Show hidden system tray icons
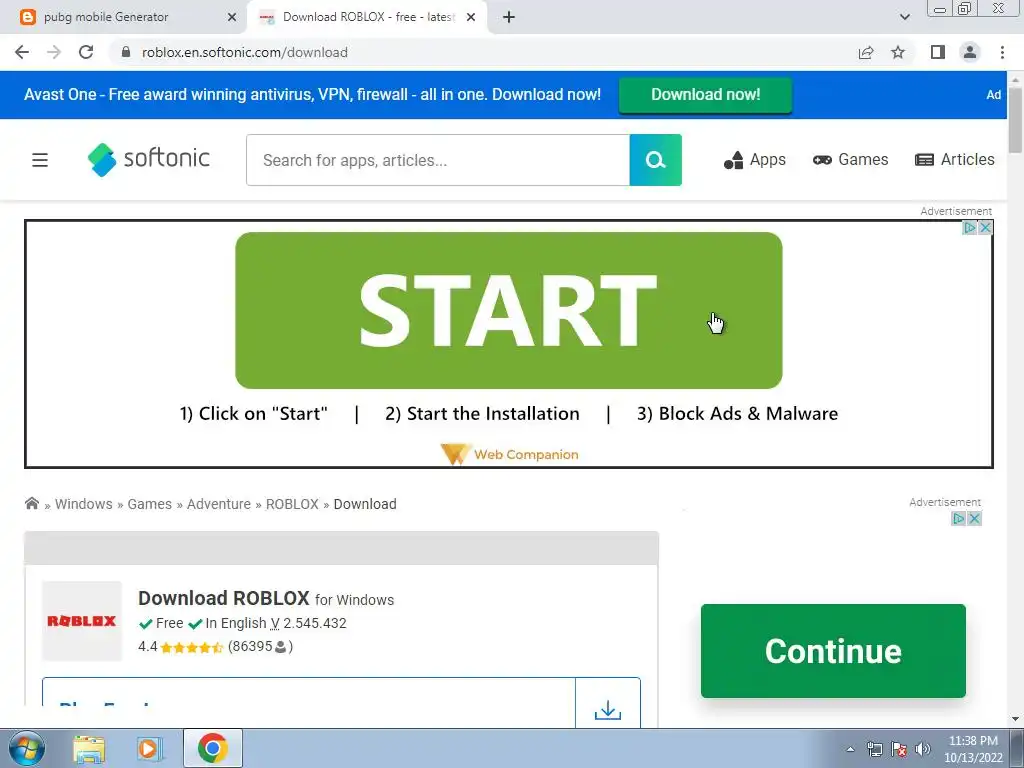The height and width of the screenshot is (768, 1024). click(850, 749)
